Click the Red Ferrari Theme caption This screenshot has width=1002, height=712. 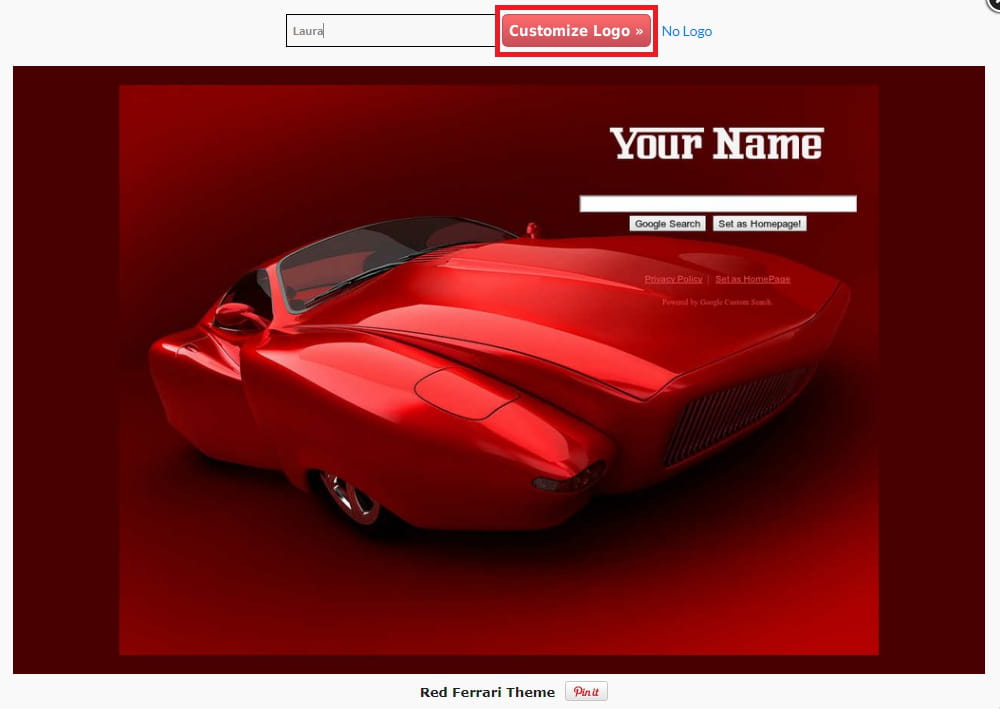tap(487, 692)
